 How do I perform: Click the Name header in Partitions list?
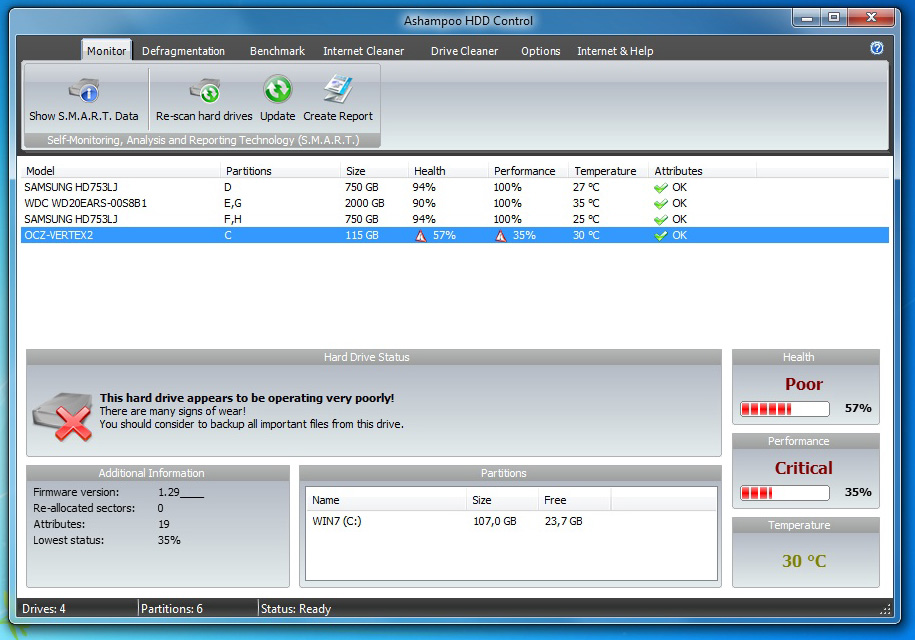click(x=386, y=500)
